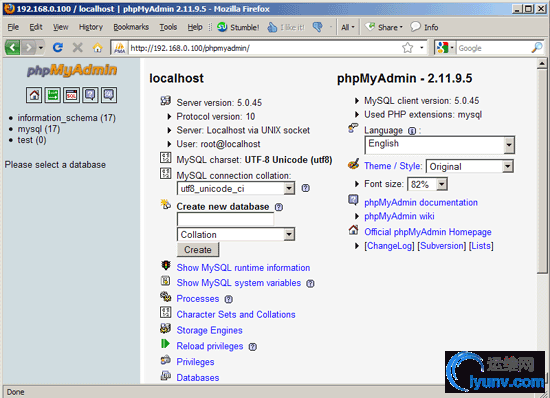Image resolution: width=550 pixels, height=398 pixels.
Task: Open the History menu
Action: pyautogui.click(x=91, y=27)
